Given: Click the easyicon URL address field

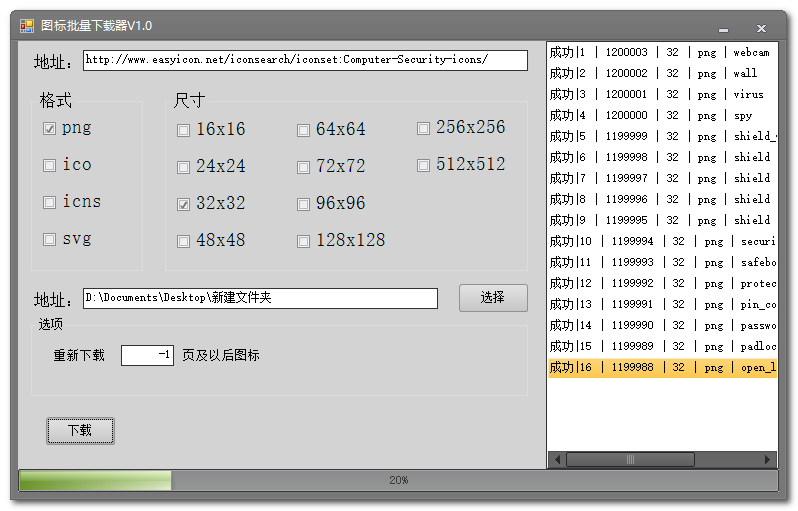Looking at the screenshot, I should point(305,60).
